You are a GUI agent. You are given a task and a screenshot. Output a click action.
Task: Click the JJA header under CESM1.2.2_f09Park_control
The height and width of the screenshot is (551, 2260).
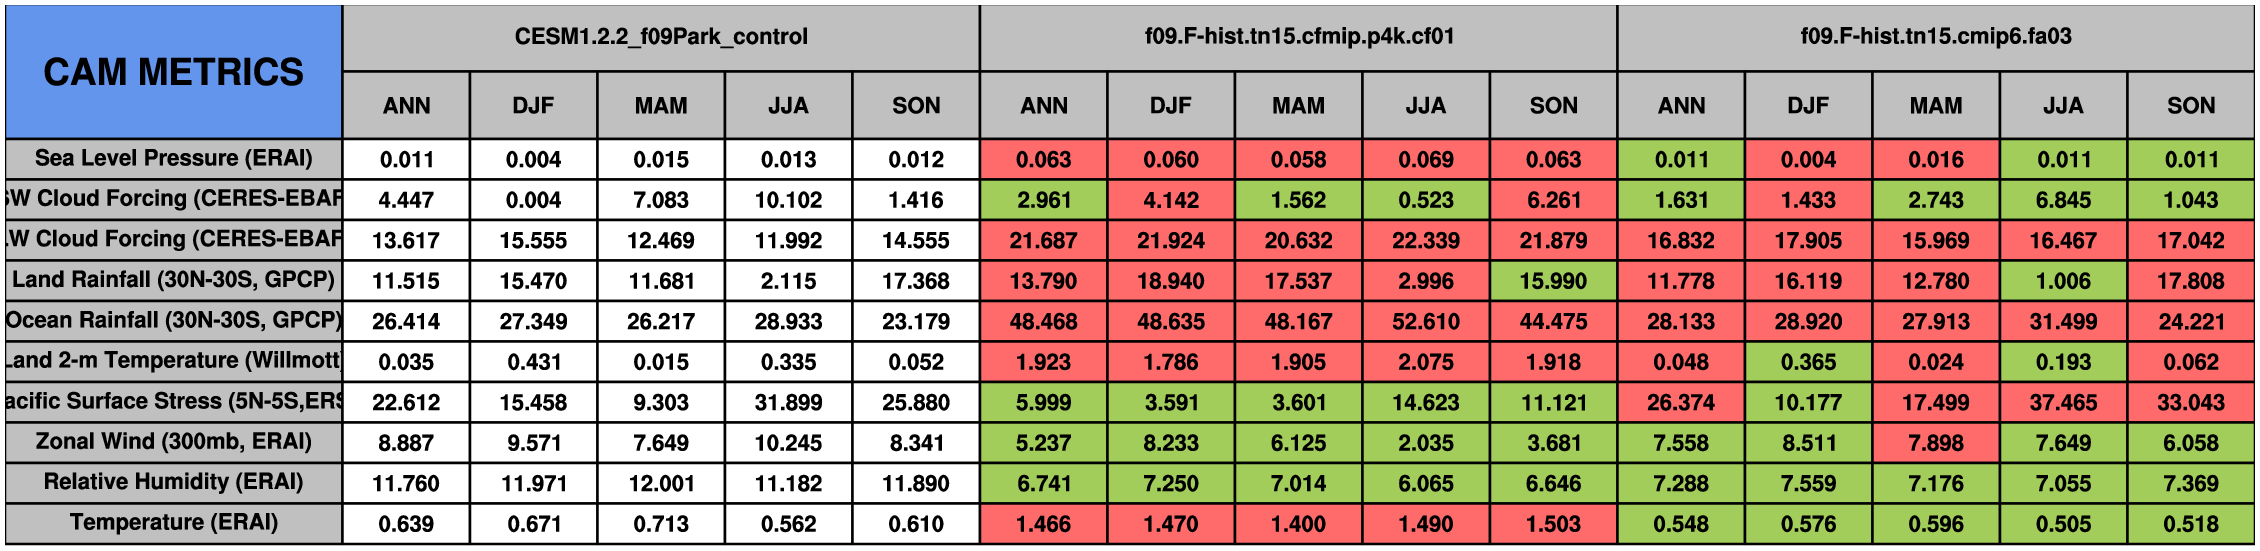788,106
